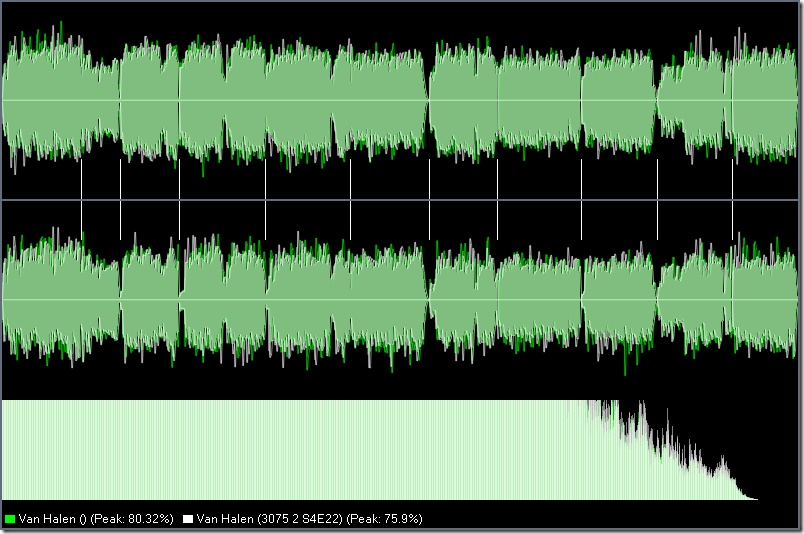Click the eighth vertical track marker line
Screen dimensions: 804x534
(x=581, y=199)
